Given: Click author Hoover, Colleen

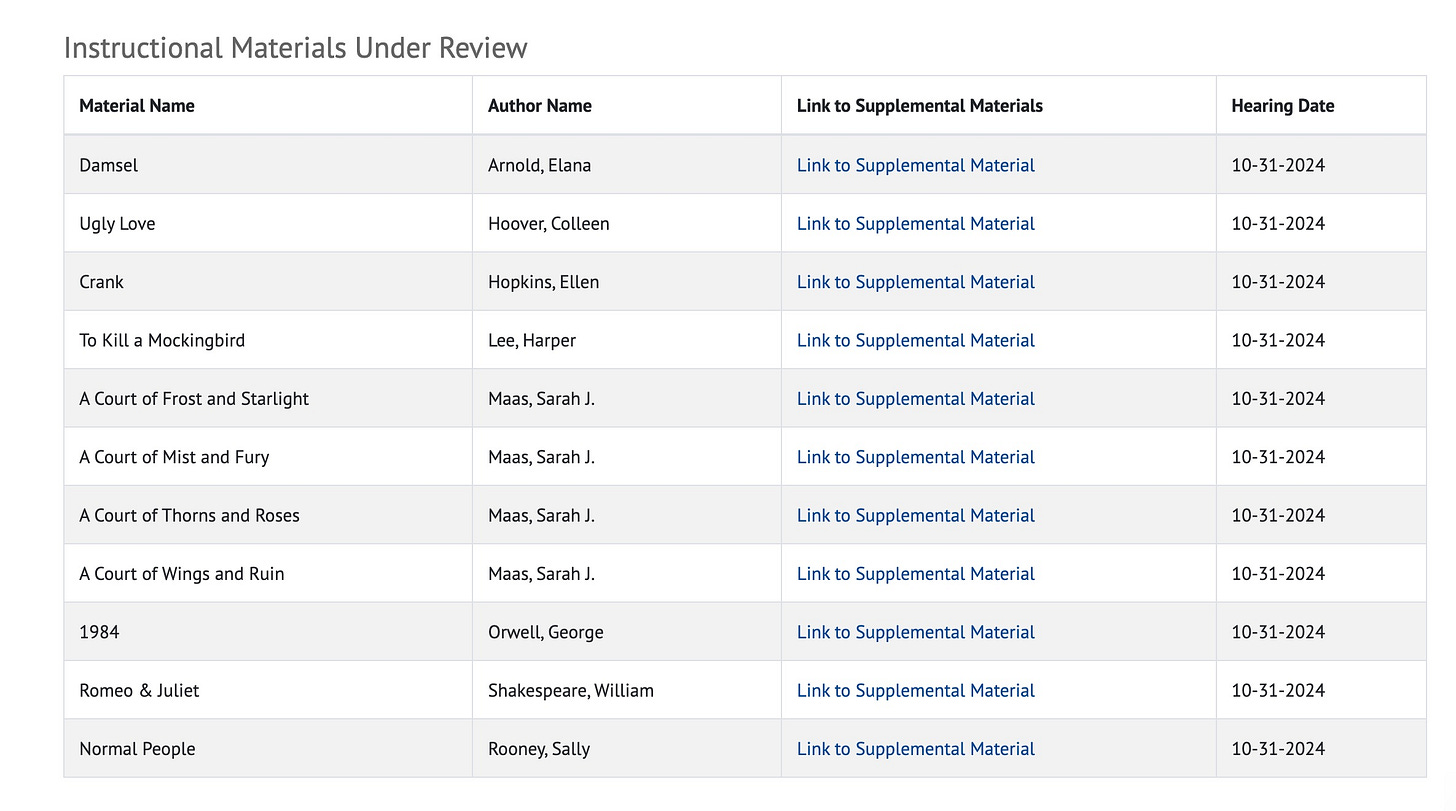Looking at the screenshot, I should 548,223.
